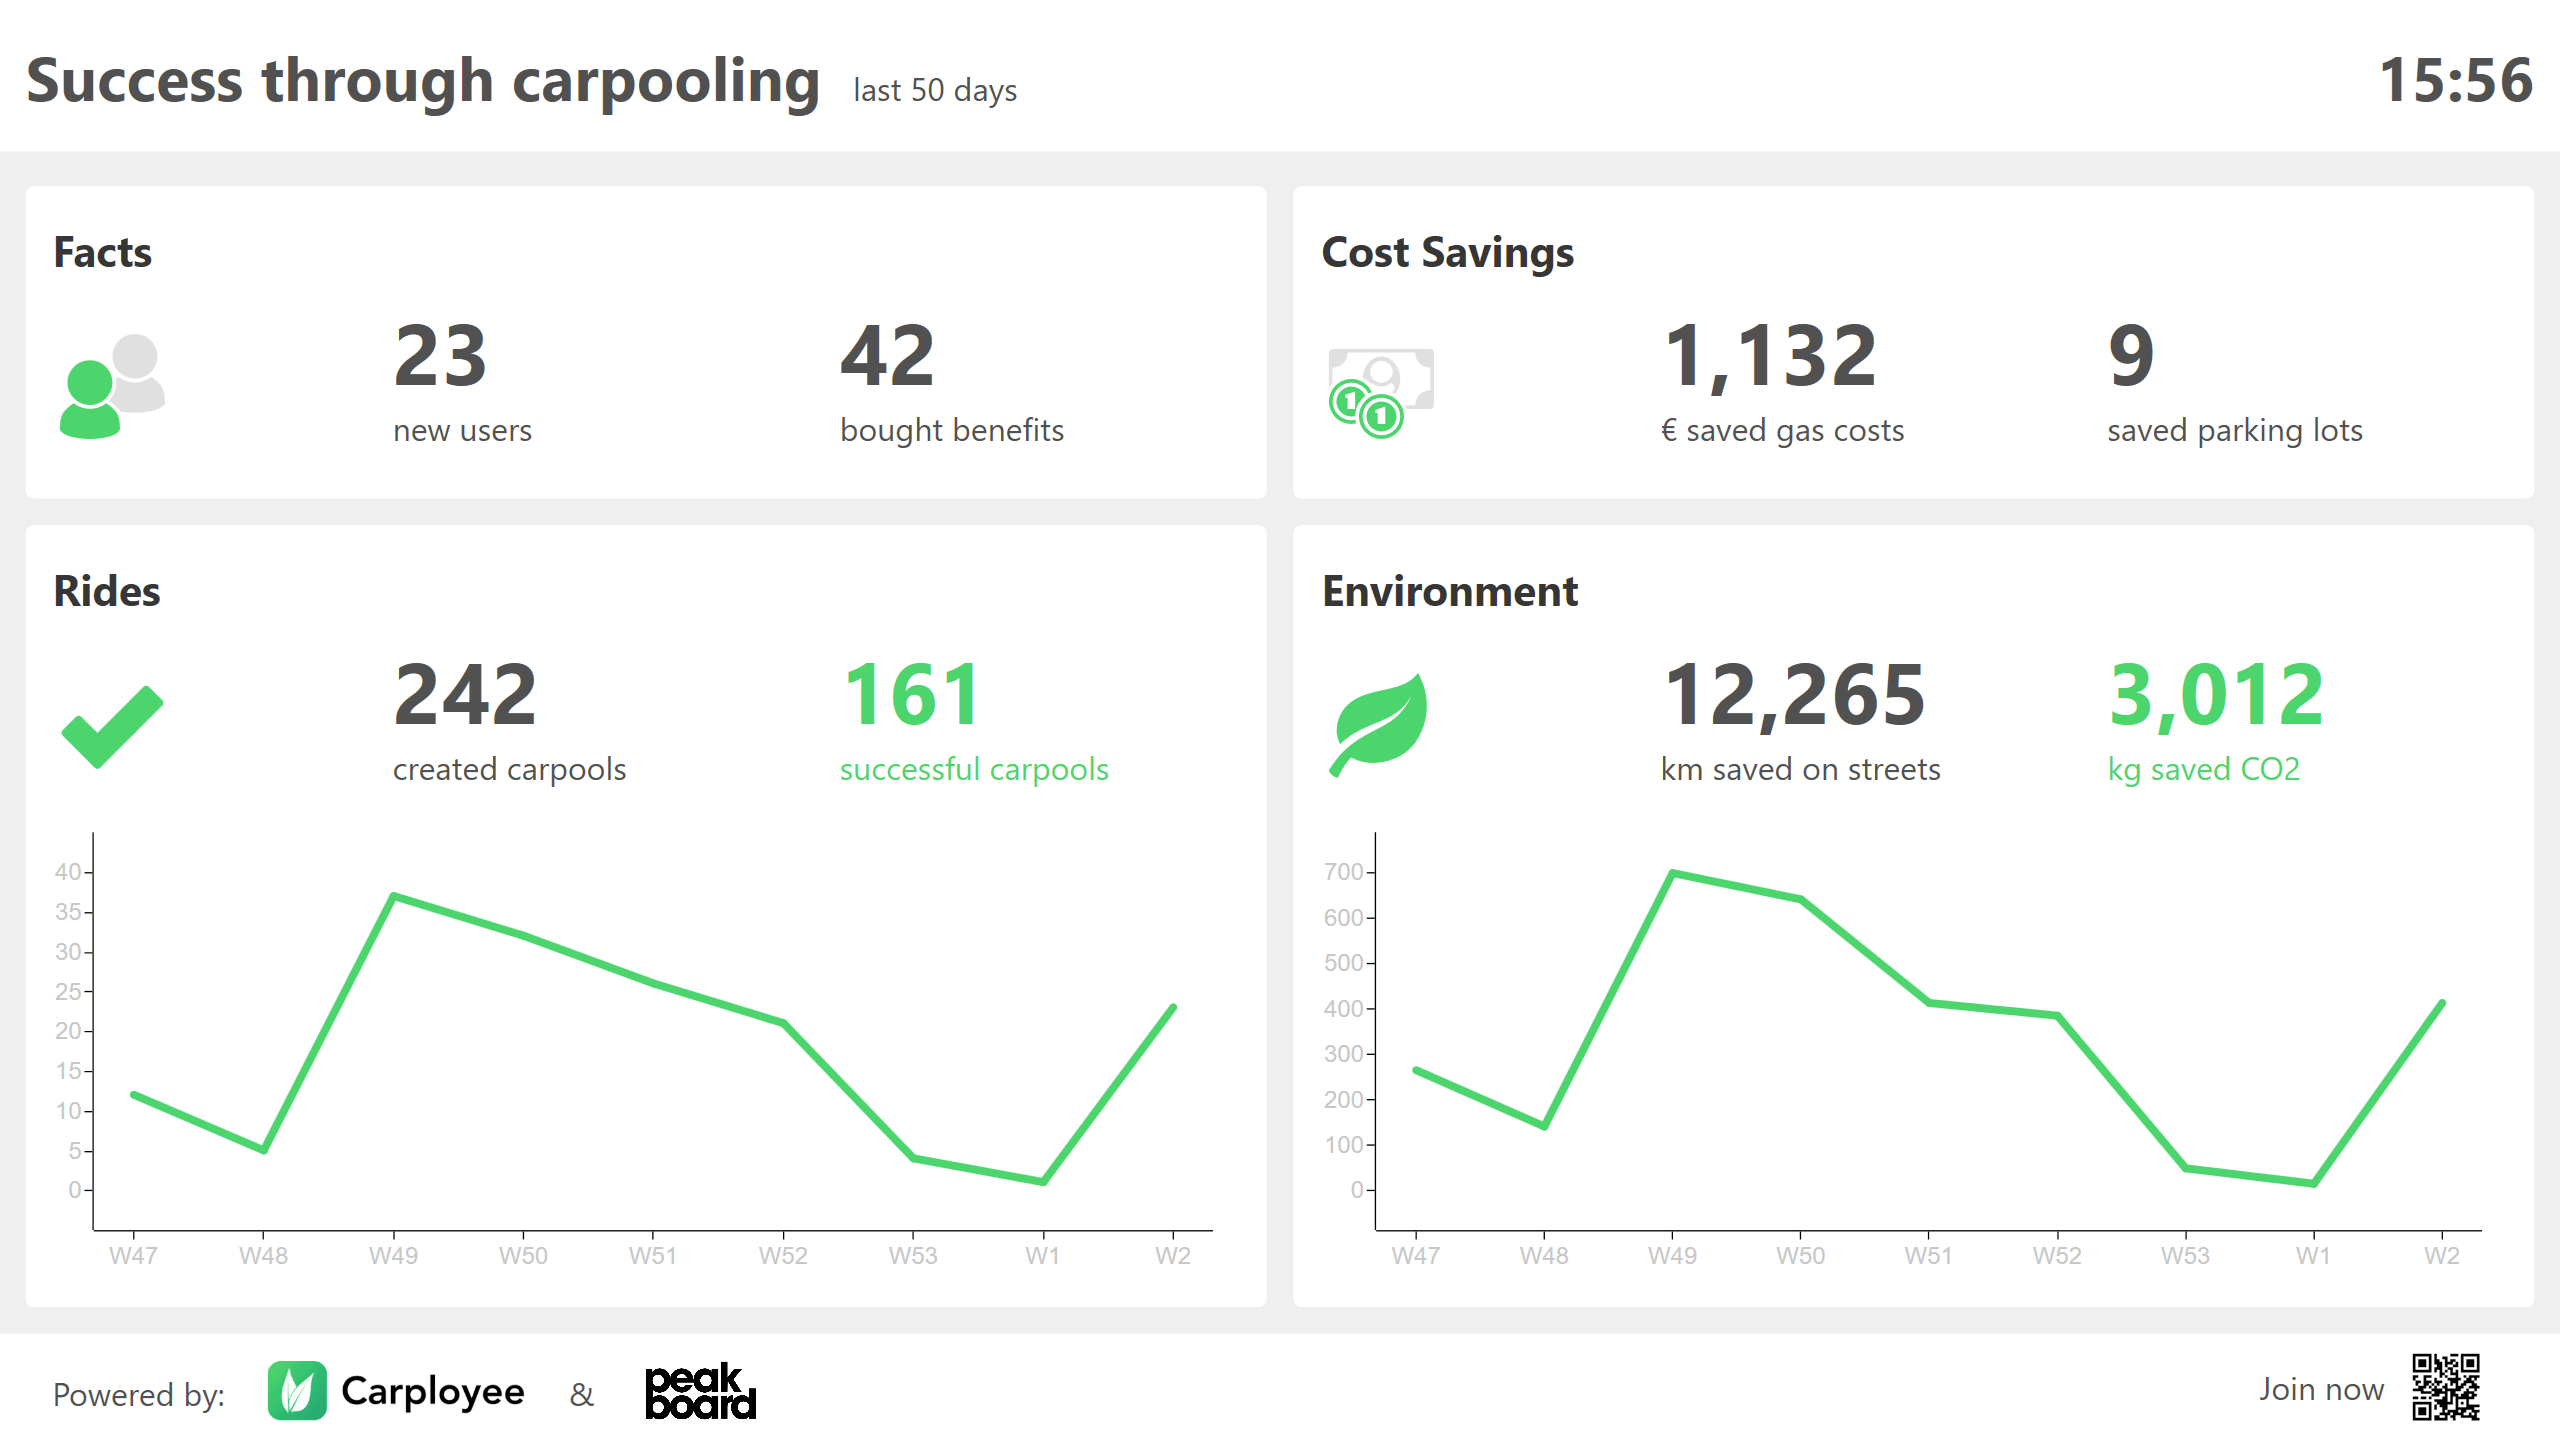
Task: Click the peakboard logo
Action: click(x=700, y=1391)
